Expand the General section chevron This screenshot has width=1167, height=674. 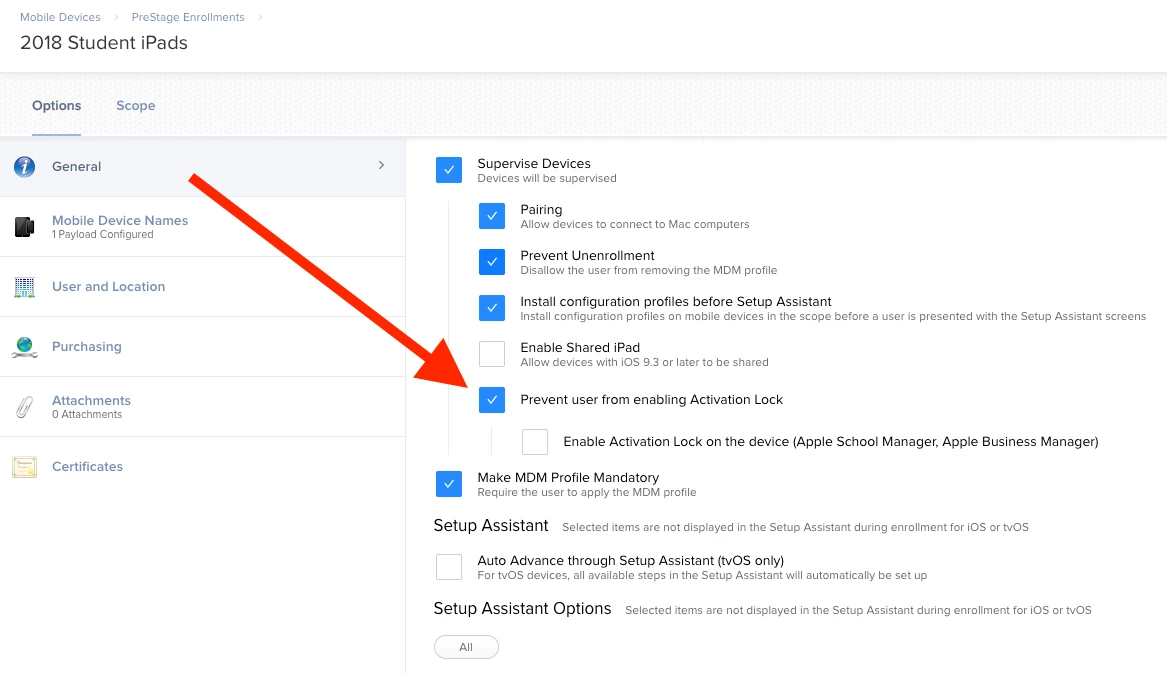381,165
